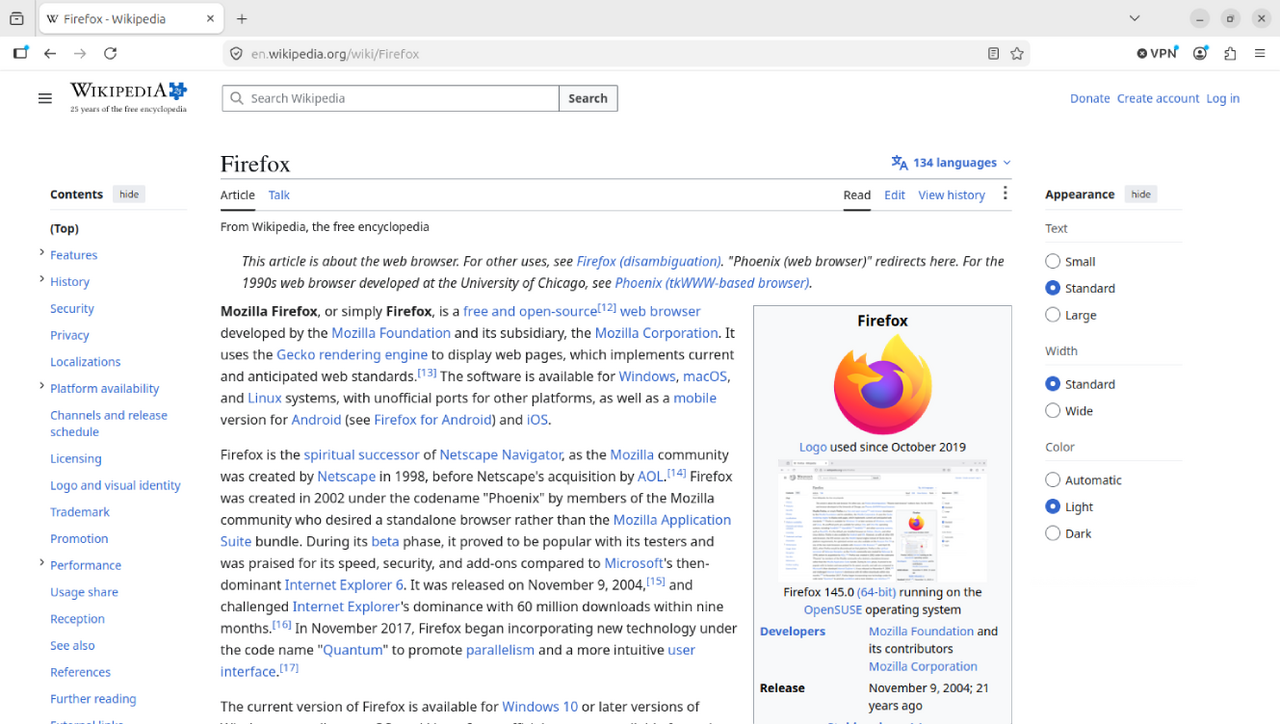The height and width of the screenshot is (724, 1280).
Task: Open the Extensions puzzle icon
Action: coord(1230,54)
